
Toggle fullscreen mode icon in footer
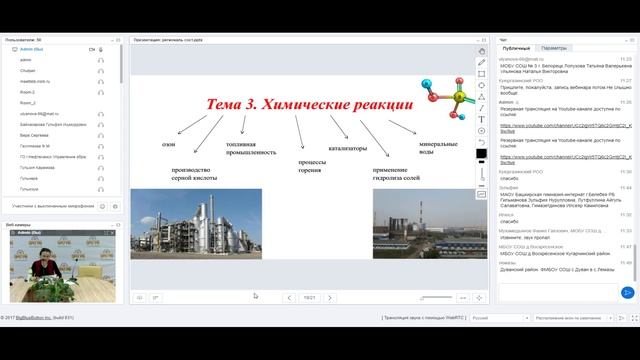tap(634, 318)
